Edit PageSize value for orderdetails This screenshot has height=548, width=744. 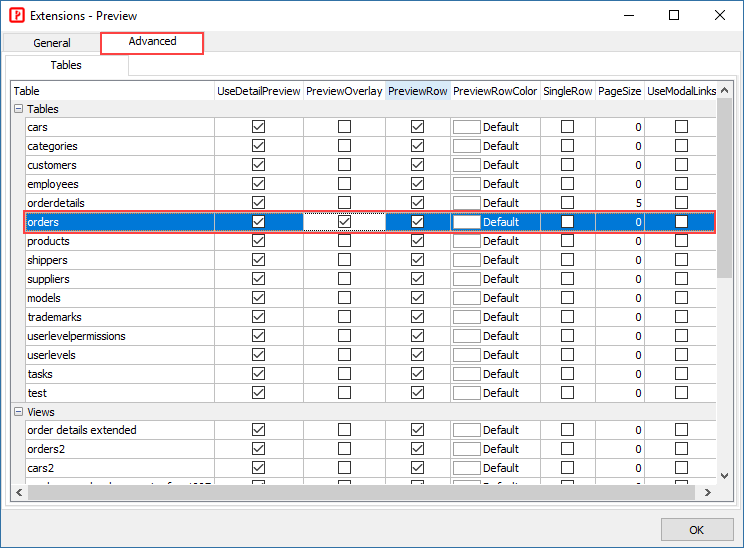point(620,203)
